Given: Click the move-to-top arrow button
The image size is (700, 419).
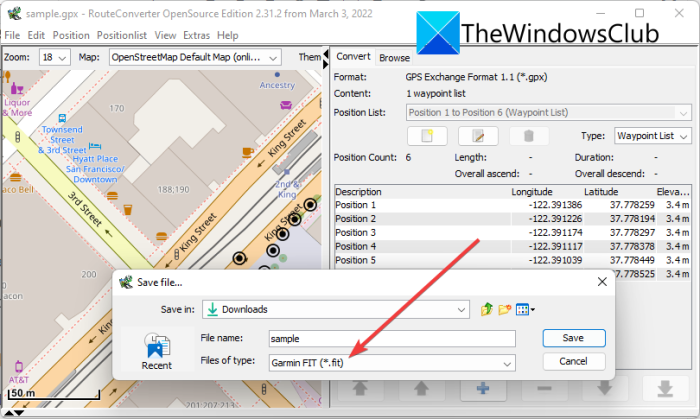Looking at the screenshot, I should tap(360, 388).
